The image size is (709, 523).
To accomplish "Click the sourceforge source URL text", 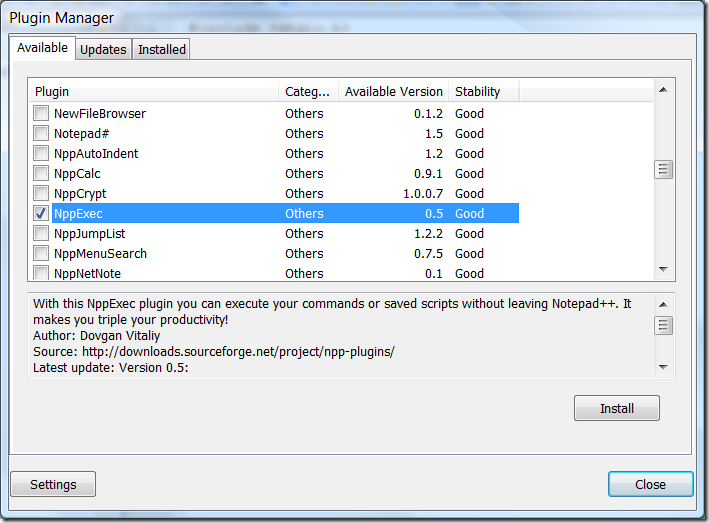I will (x=238, y=351).
